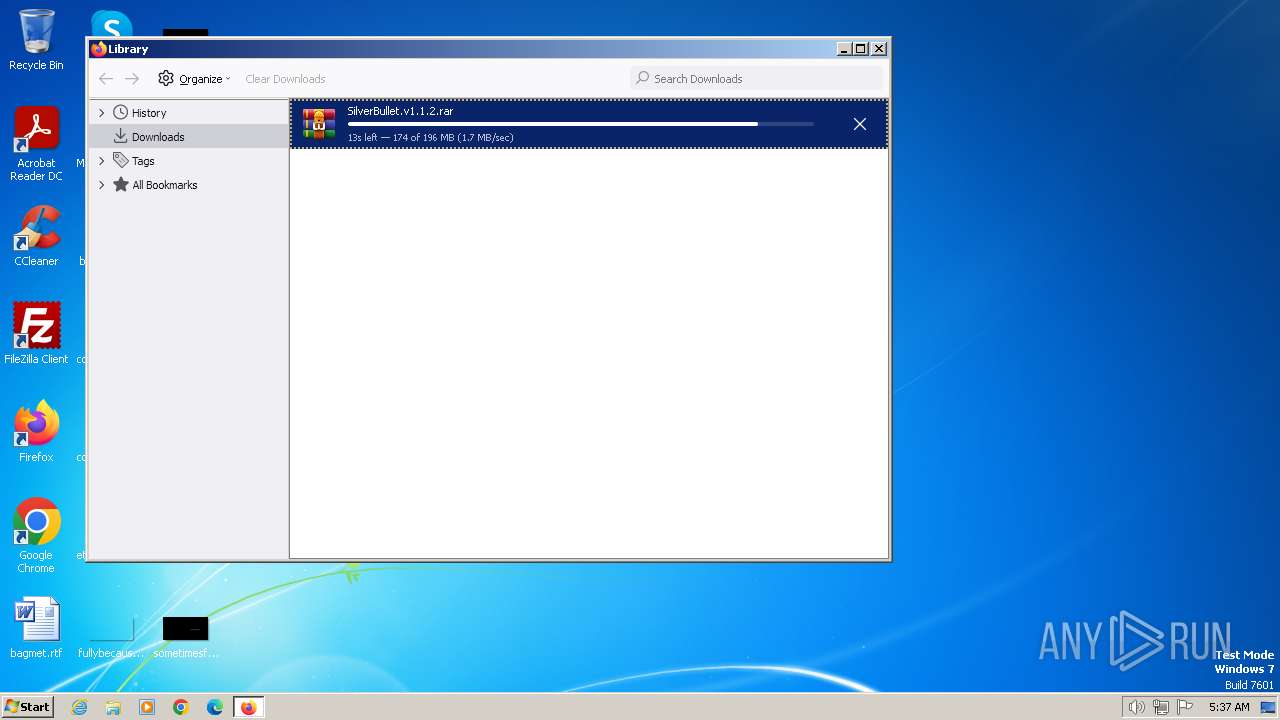
Task: Click the All Bookmarks star icon
Action: point(121,185)
